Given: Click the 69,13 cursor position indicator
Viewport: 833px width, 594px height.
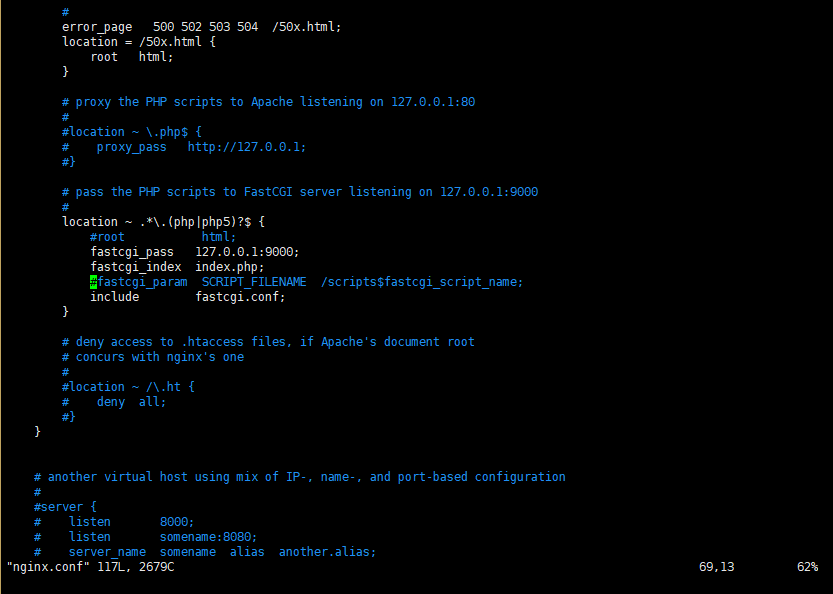Looking at the screenshot, I should click(717, 567).
